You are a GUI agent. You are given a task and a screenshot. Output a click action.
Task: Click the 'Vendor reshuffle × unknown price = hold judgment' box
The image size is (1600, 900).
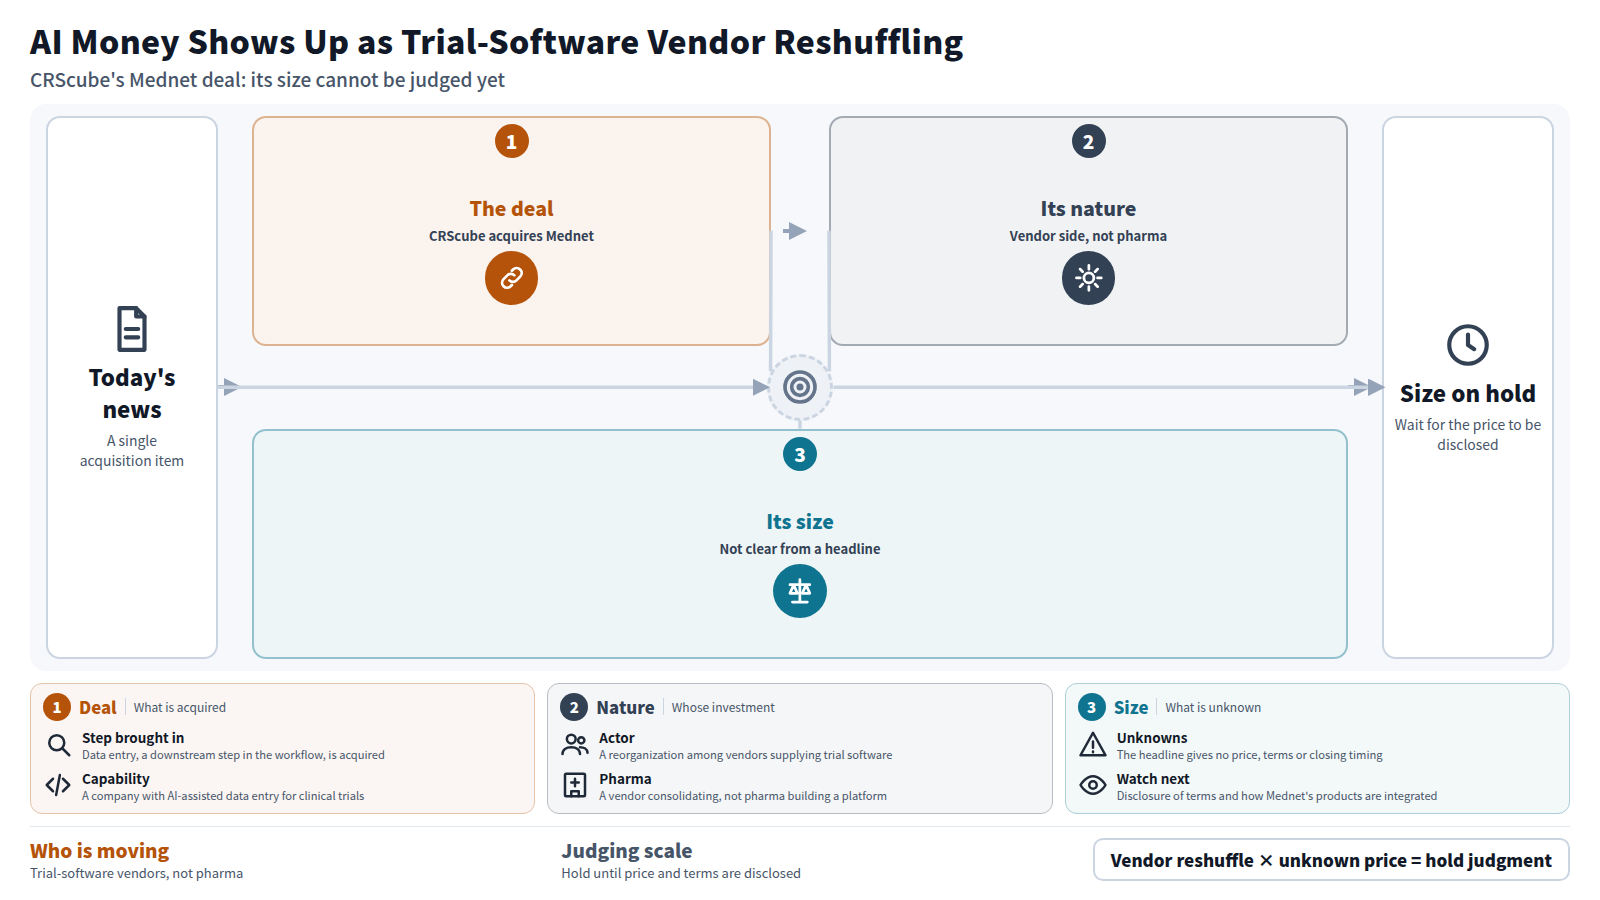[1331, 860]
